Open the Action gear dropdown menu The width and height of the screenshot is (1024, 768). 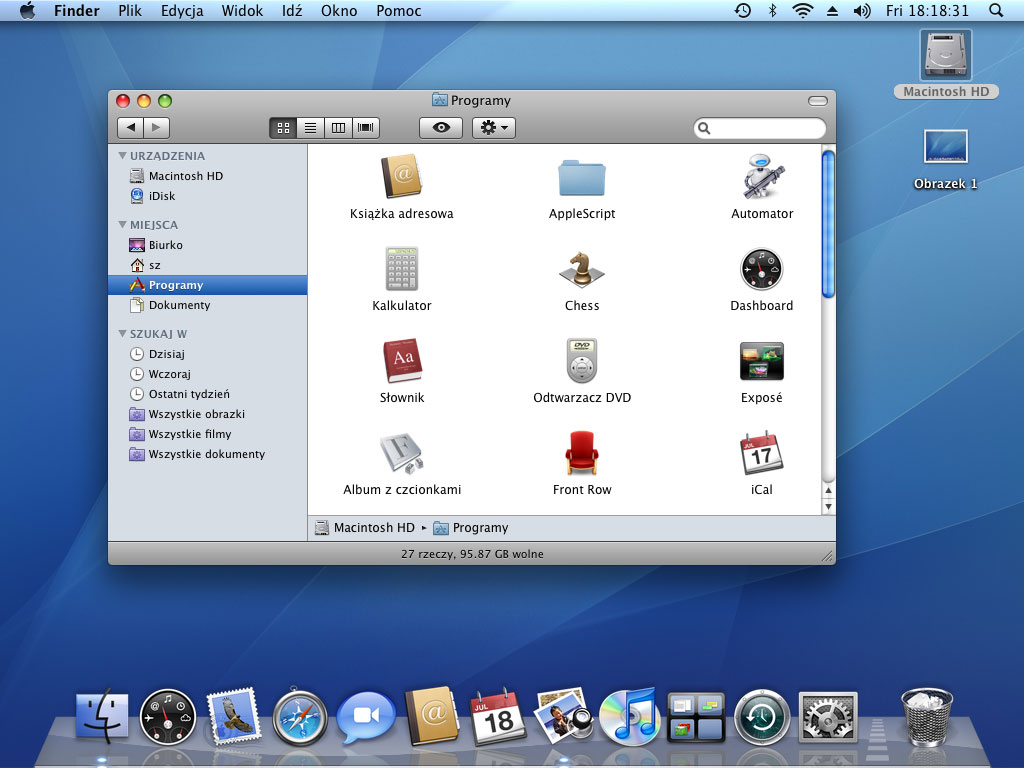pyautogui.click(x=494, y=127)
